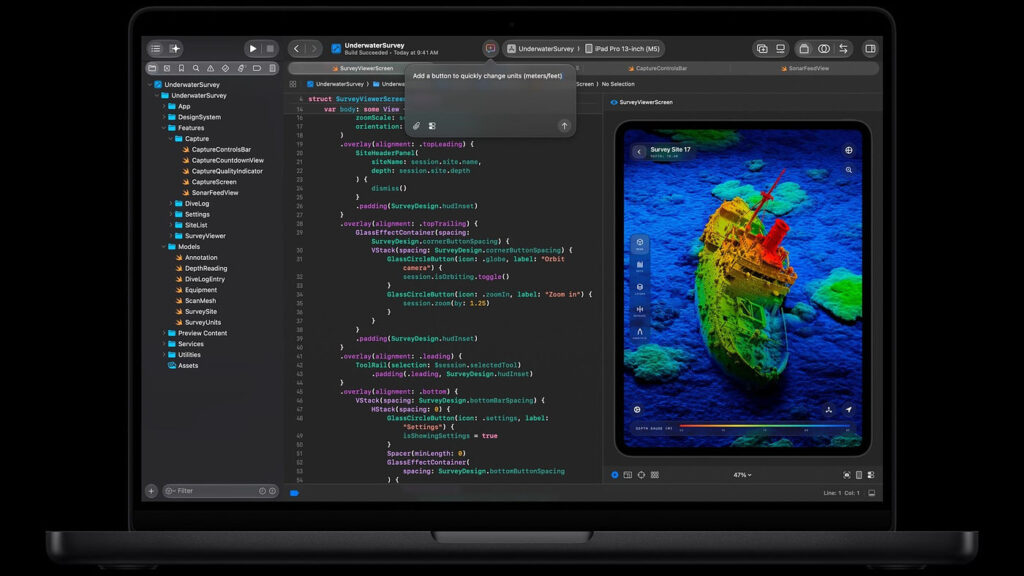Select the UnderwaterSurvey scheme
This screenshot has width=1024, height=576.
(540, 48)
